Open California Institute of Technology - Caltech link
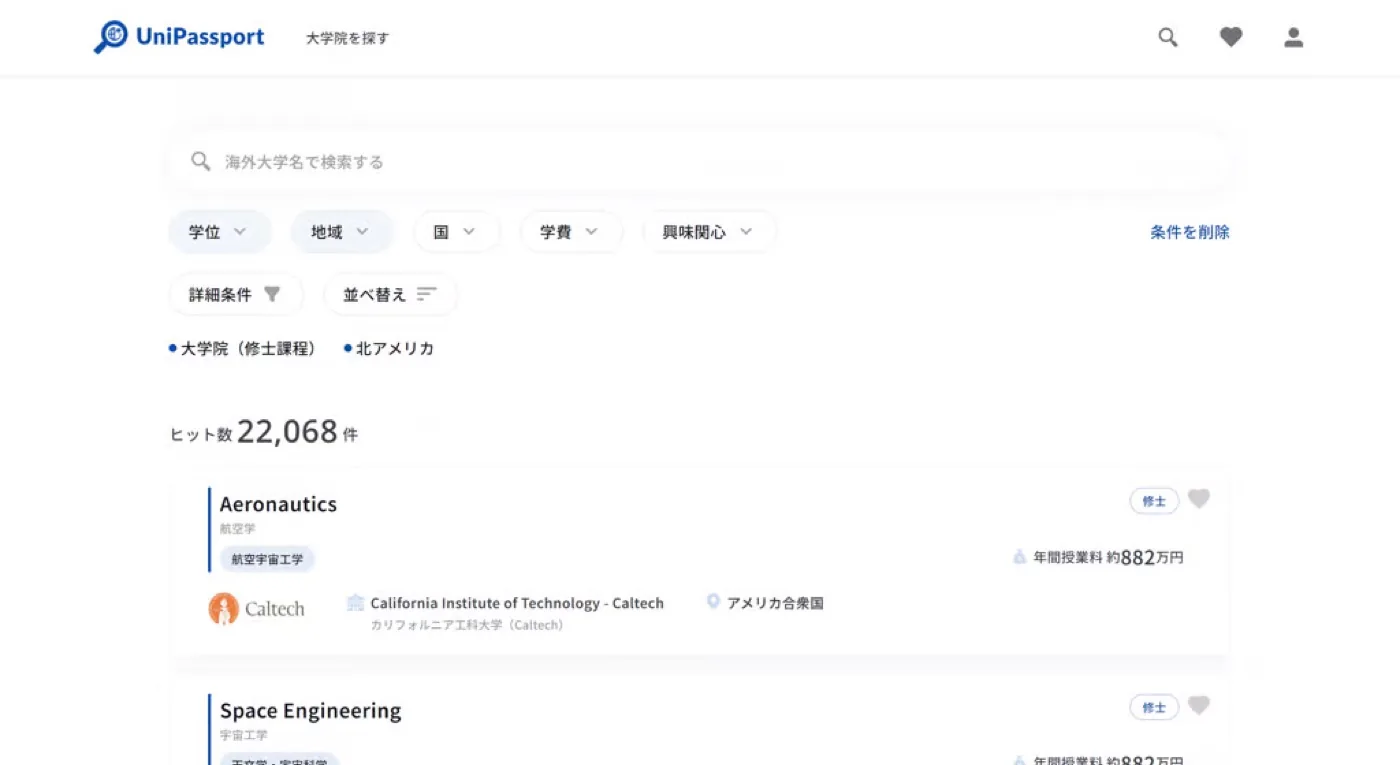This screenshot has height=765, width=1400. pos(517,603)
